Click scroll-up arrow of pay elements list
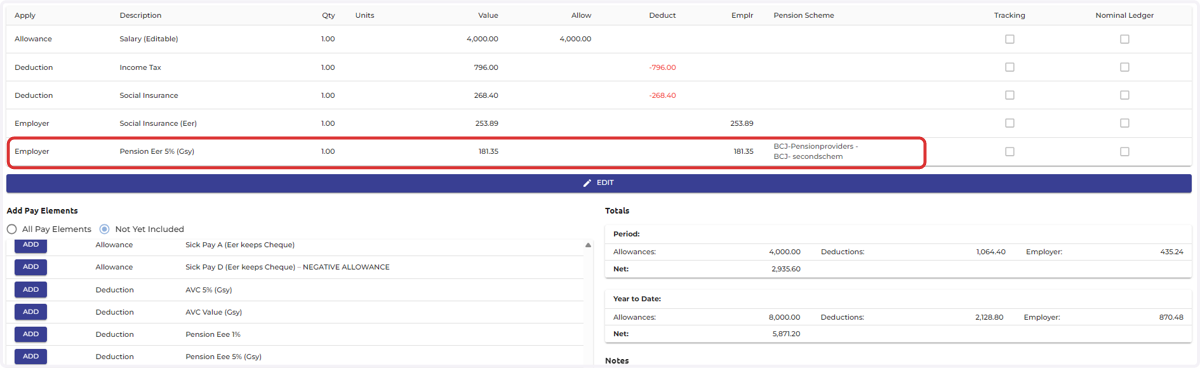 pos(588,245)
